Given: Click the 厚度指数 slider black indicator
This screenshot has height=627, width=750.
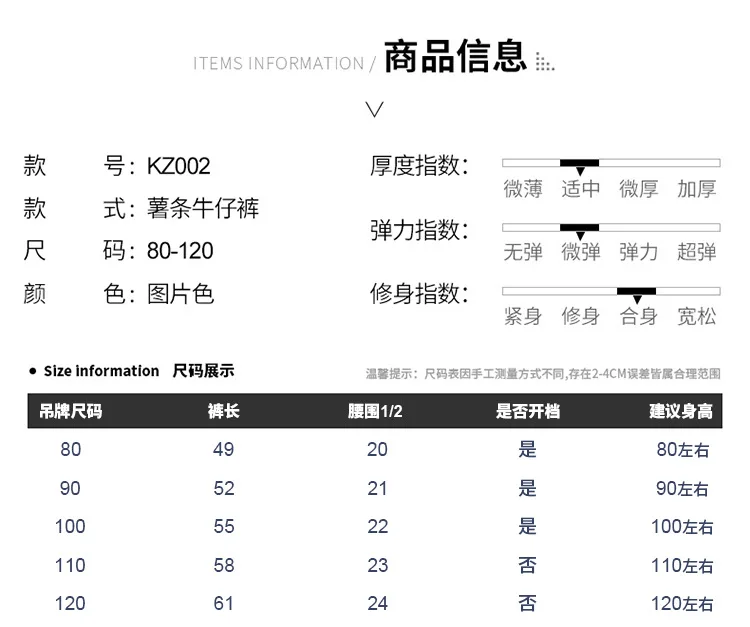Looking at the screenshot, I should pyautogui.click(x=579, y=163).
